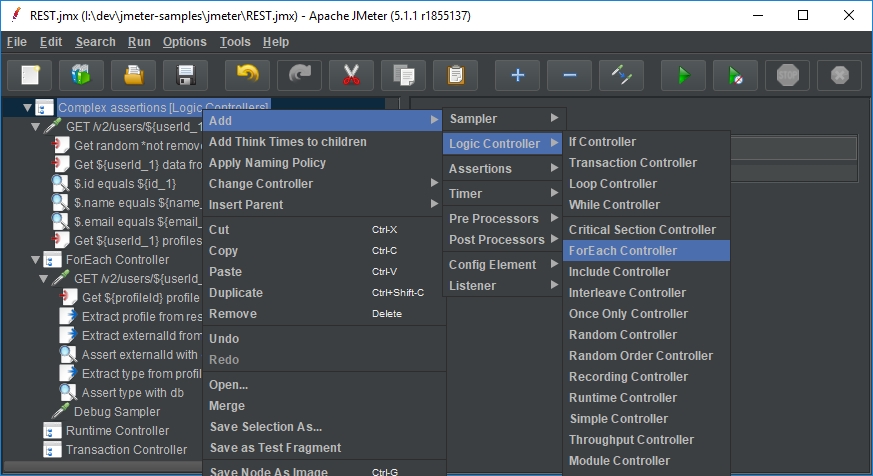Expand the Timer submenu
Image resolution: width=873 pixels, height=476 pixels.
[504, 193]
